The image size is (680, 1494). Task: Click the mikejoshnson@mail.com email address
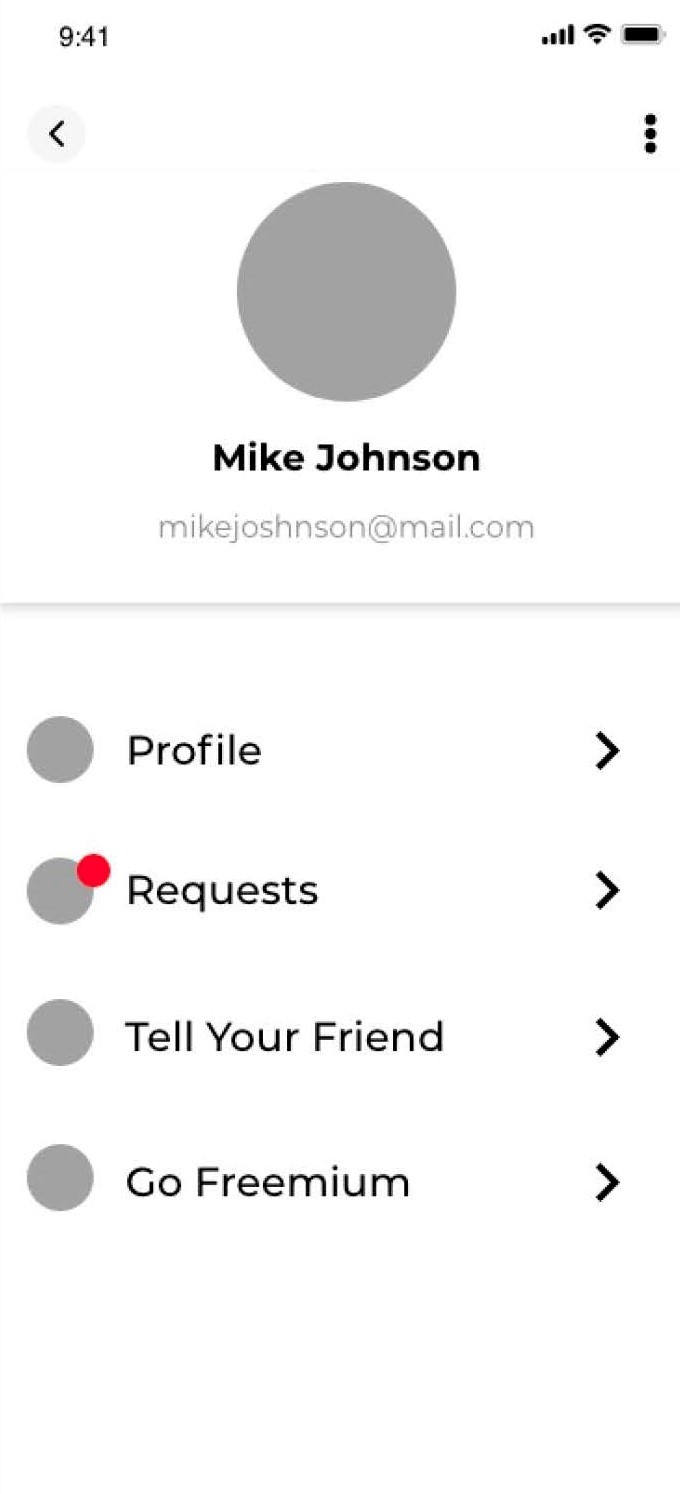[x=346, y=527]
